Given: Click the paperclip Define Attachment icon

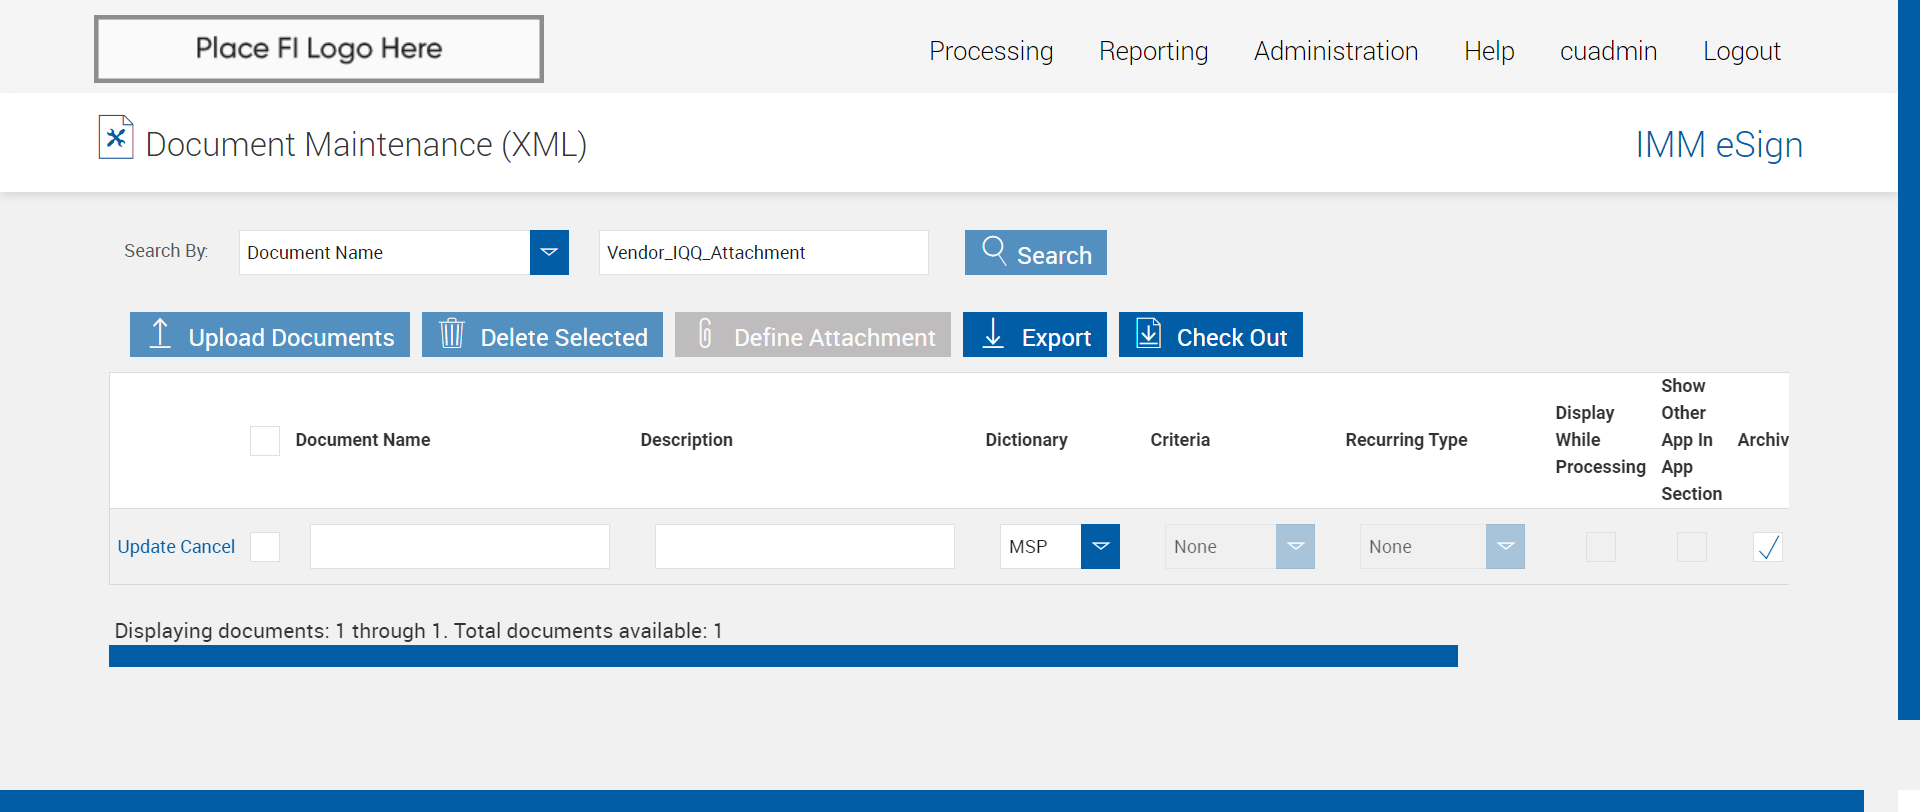Looking at the screenshot, I should (705, 333).
